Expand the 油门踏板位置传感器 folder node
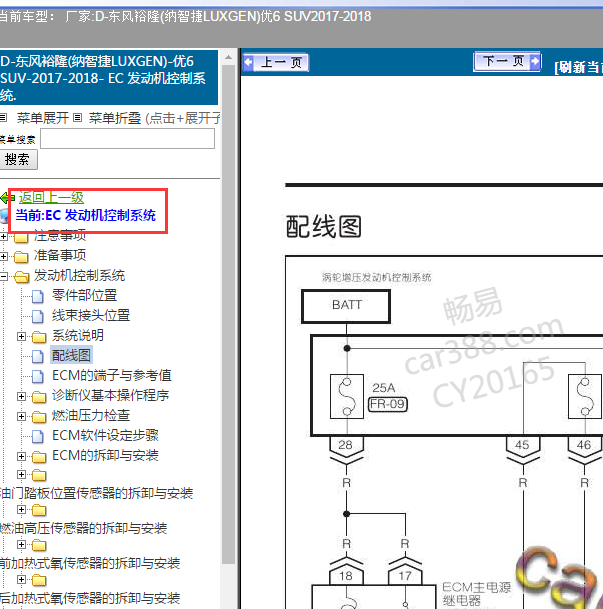This screenshot has height=609, width=603. point(21,475)
